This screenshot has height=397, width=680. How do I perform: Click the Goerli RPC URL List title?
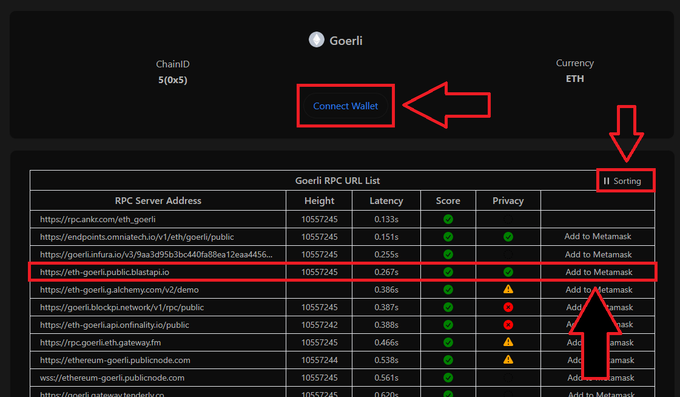[337, 180]
